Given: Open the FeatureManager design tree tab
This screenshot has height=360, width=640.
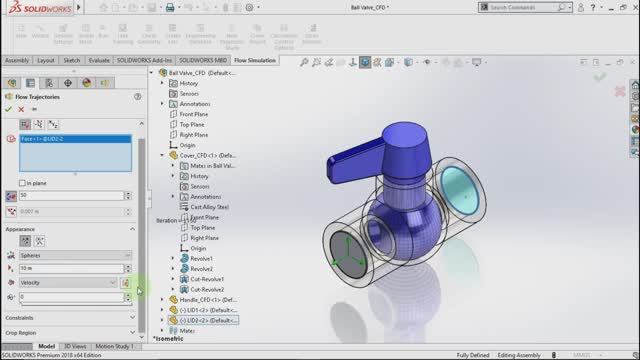Looking at the screenshot, I should [12, 83].
